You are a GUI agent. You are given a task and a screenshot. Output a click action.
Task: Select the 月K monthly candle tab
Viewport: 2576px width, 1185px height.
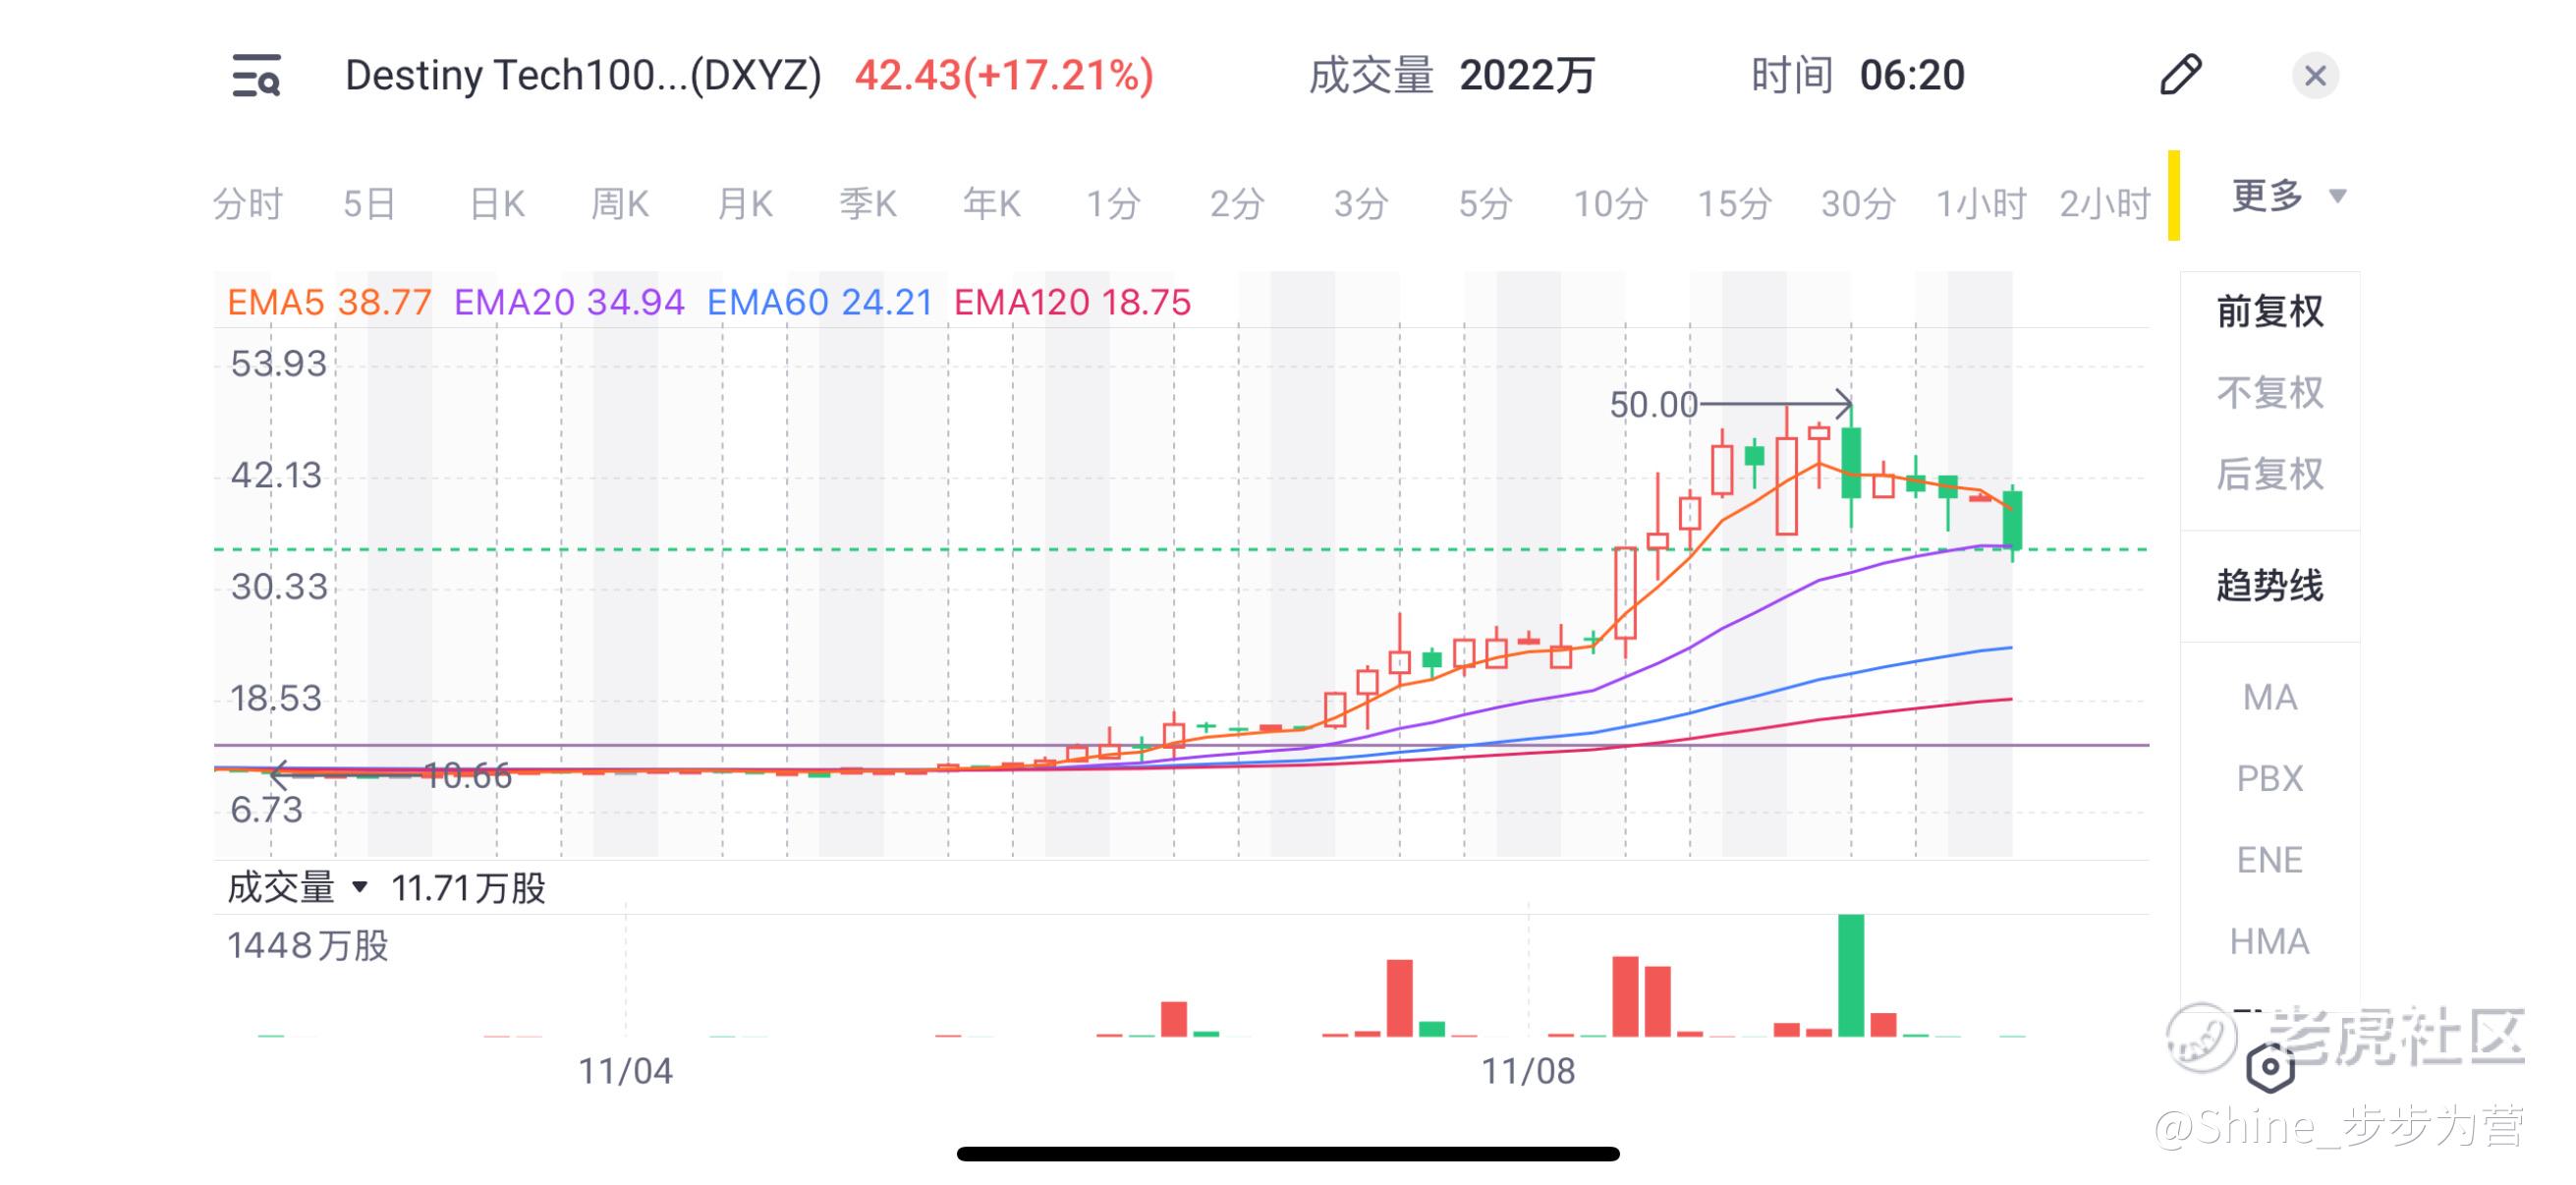pyautogui.click(x=745, y=204)
